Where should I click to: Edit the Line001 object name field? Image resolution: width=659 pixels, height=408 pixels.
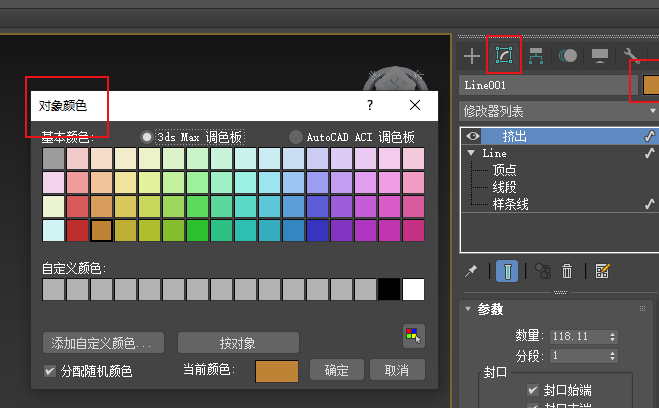click(x=548, y=85)
